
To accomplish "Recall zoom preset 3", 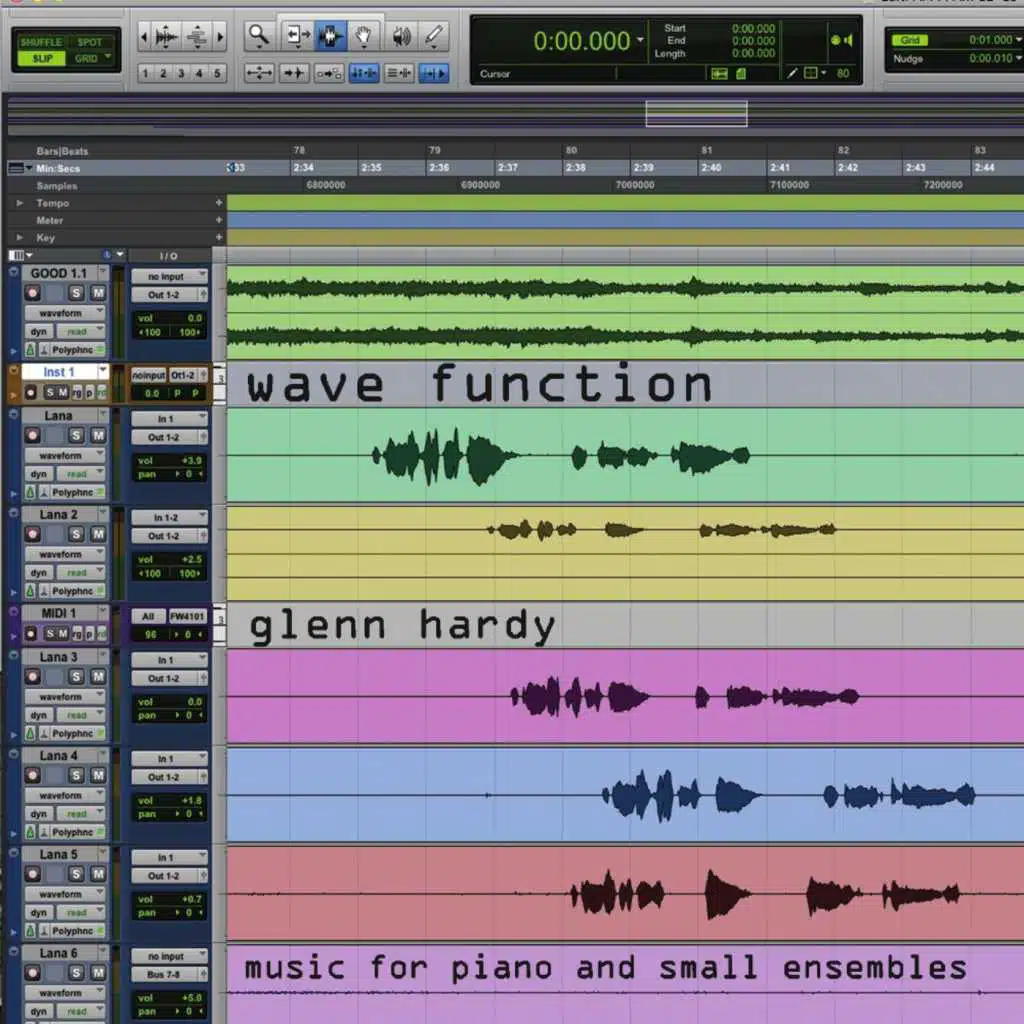I will pyautogui.click(x=180, y=73).
